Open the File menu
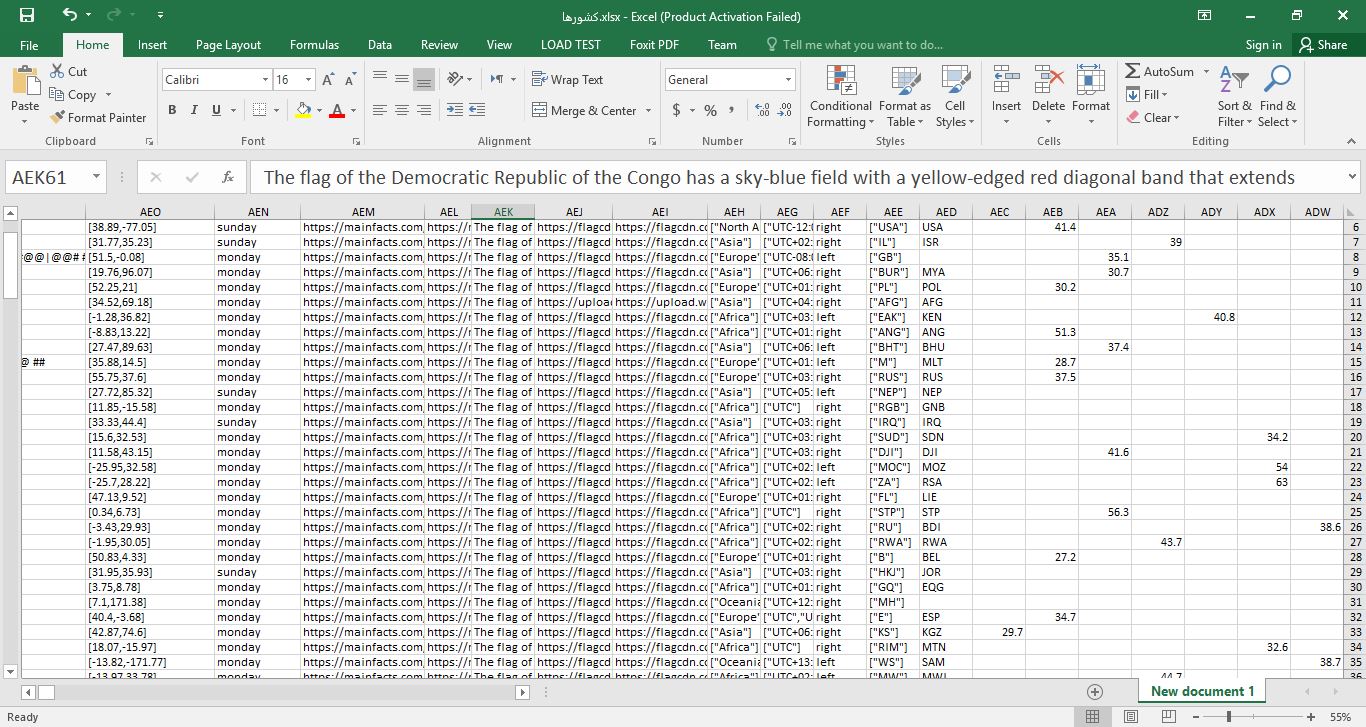Viewport: 1366px width, 727px height. point(29,45)
